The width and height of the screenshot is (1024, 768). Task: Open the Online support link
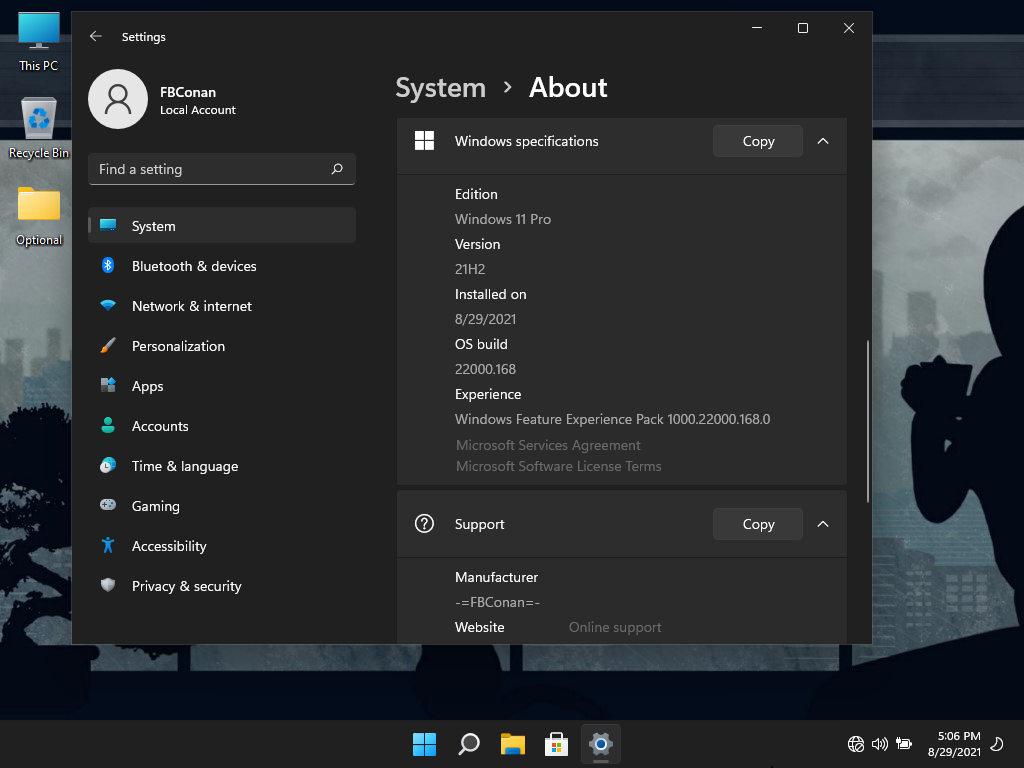point(615,627)
